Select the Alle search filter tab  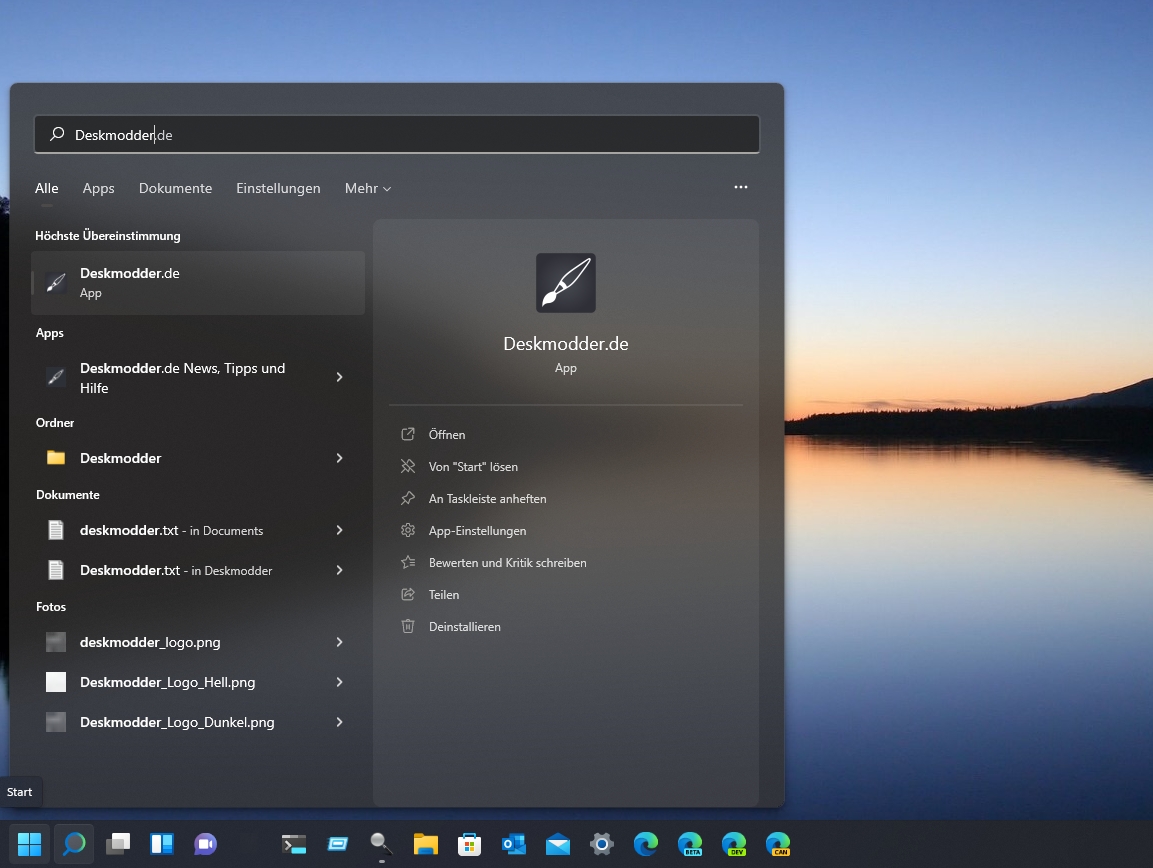coord(46,188)
